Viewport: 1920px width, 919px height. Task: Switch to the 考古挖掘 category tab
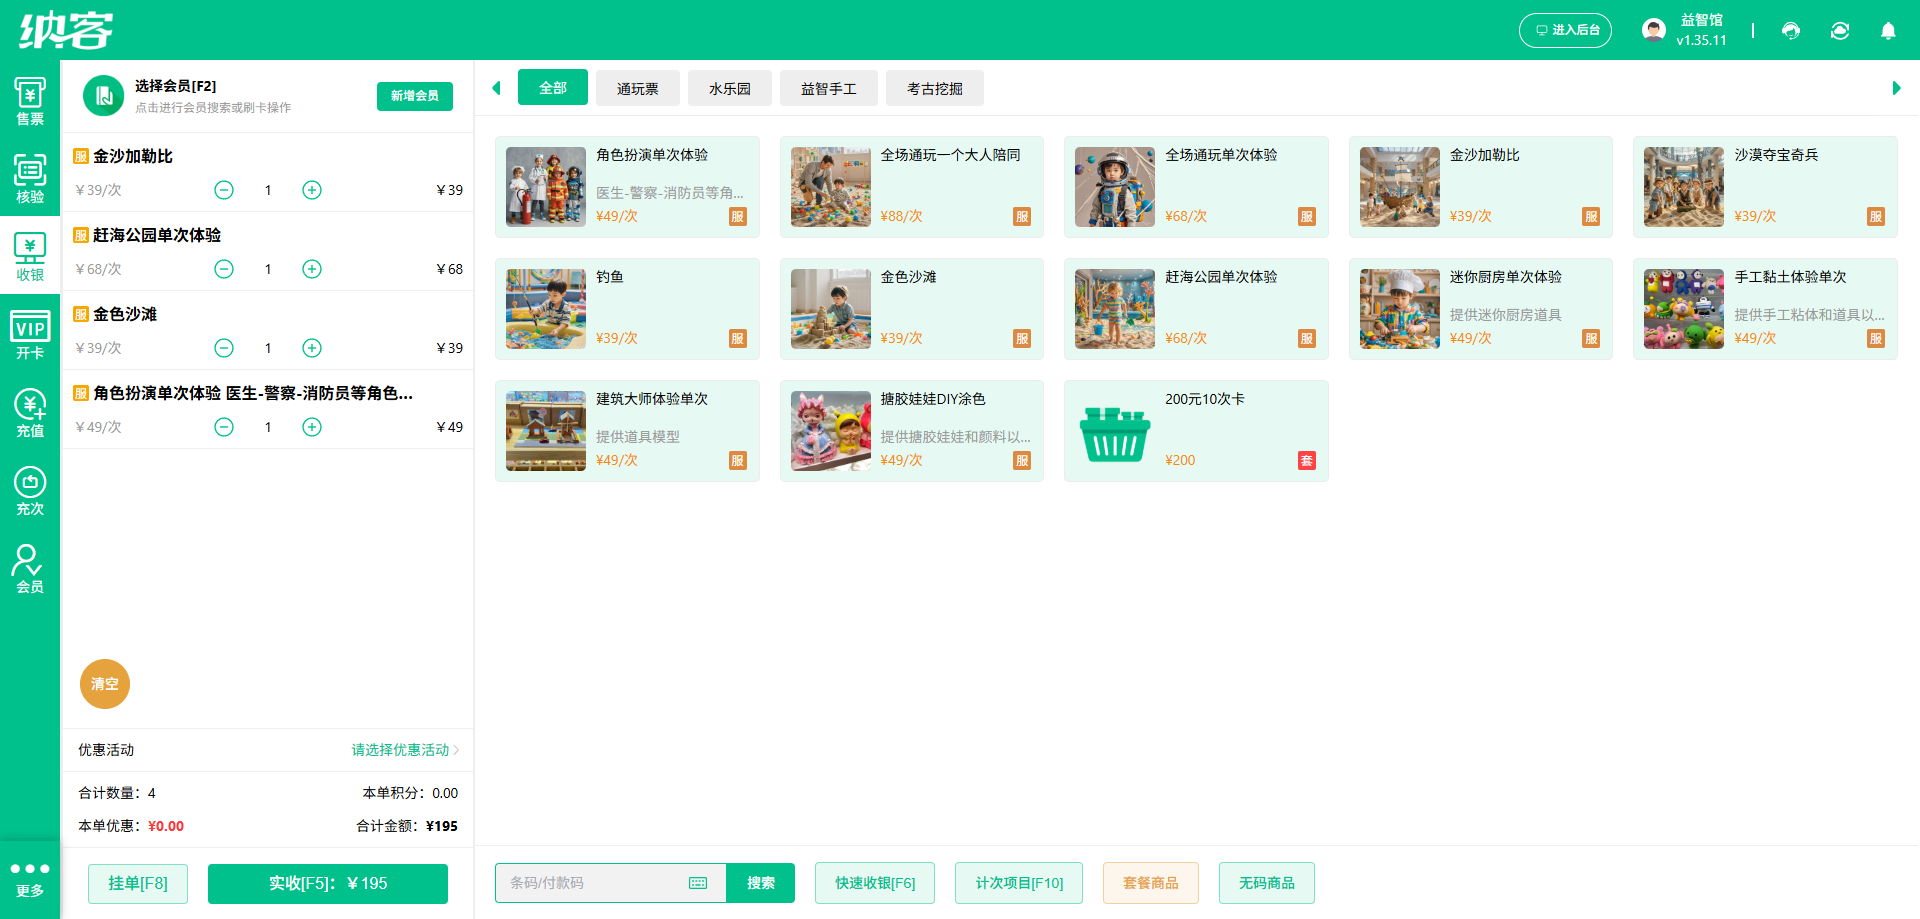[935, 88]
